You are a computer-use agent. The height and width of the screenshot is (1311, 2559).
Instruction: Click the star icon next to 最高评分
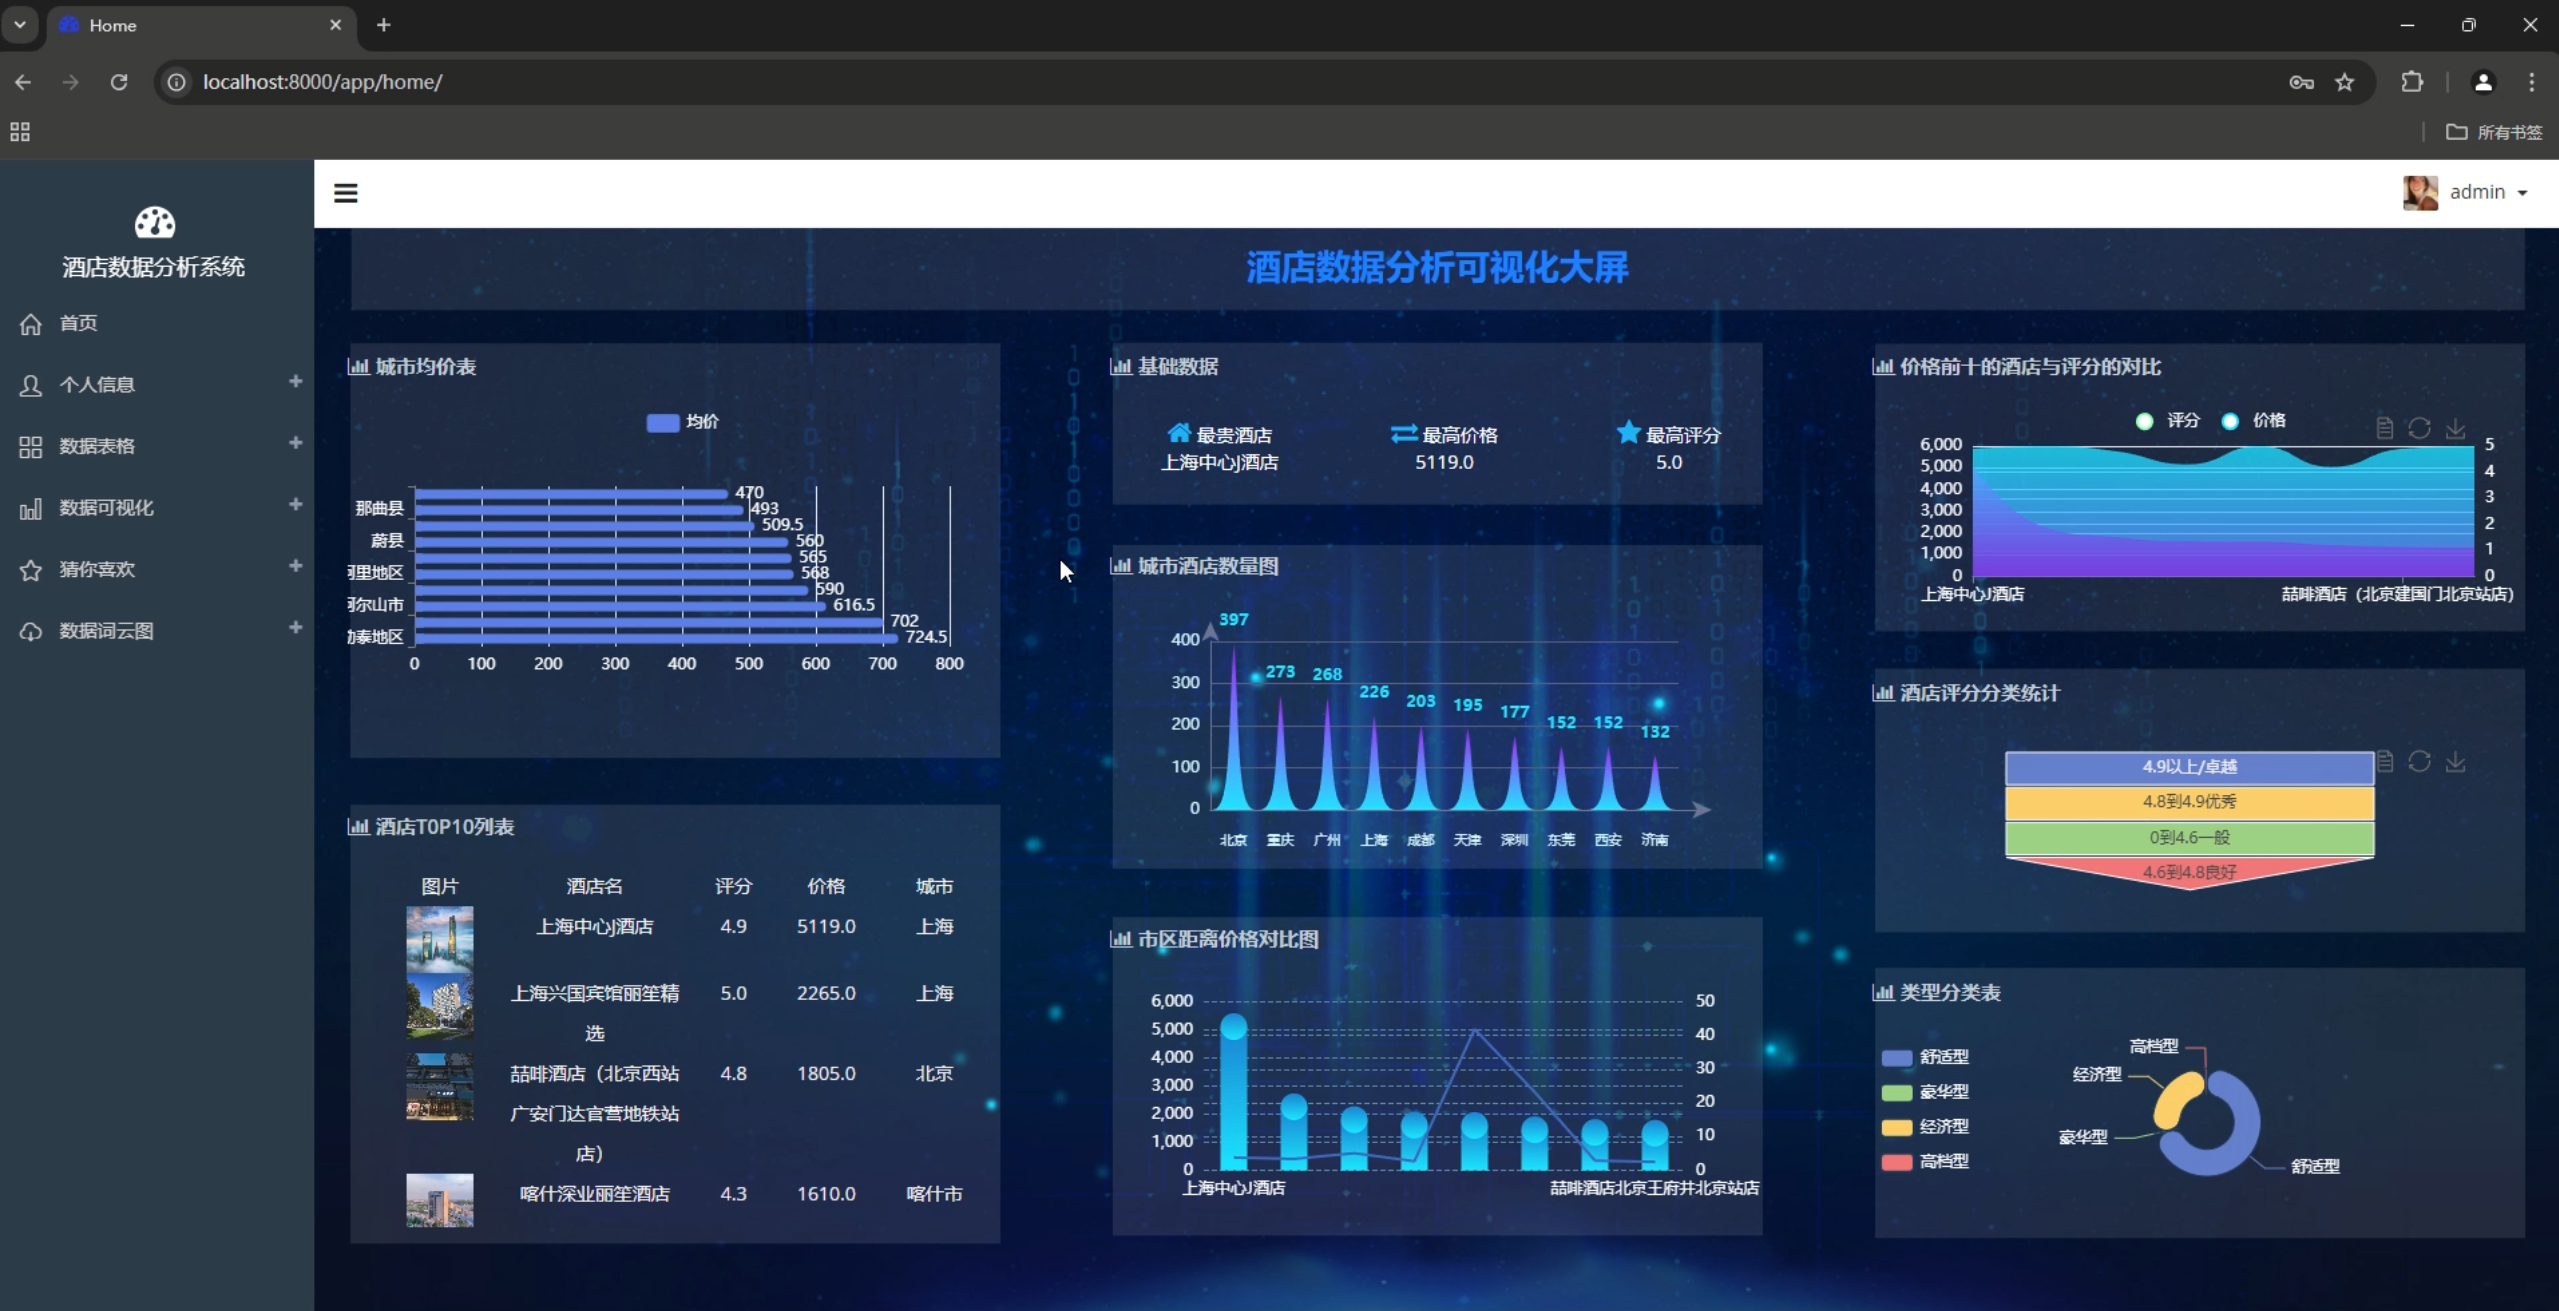click(1628, 432)
